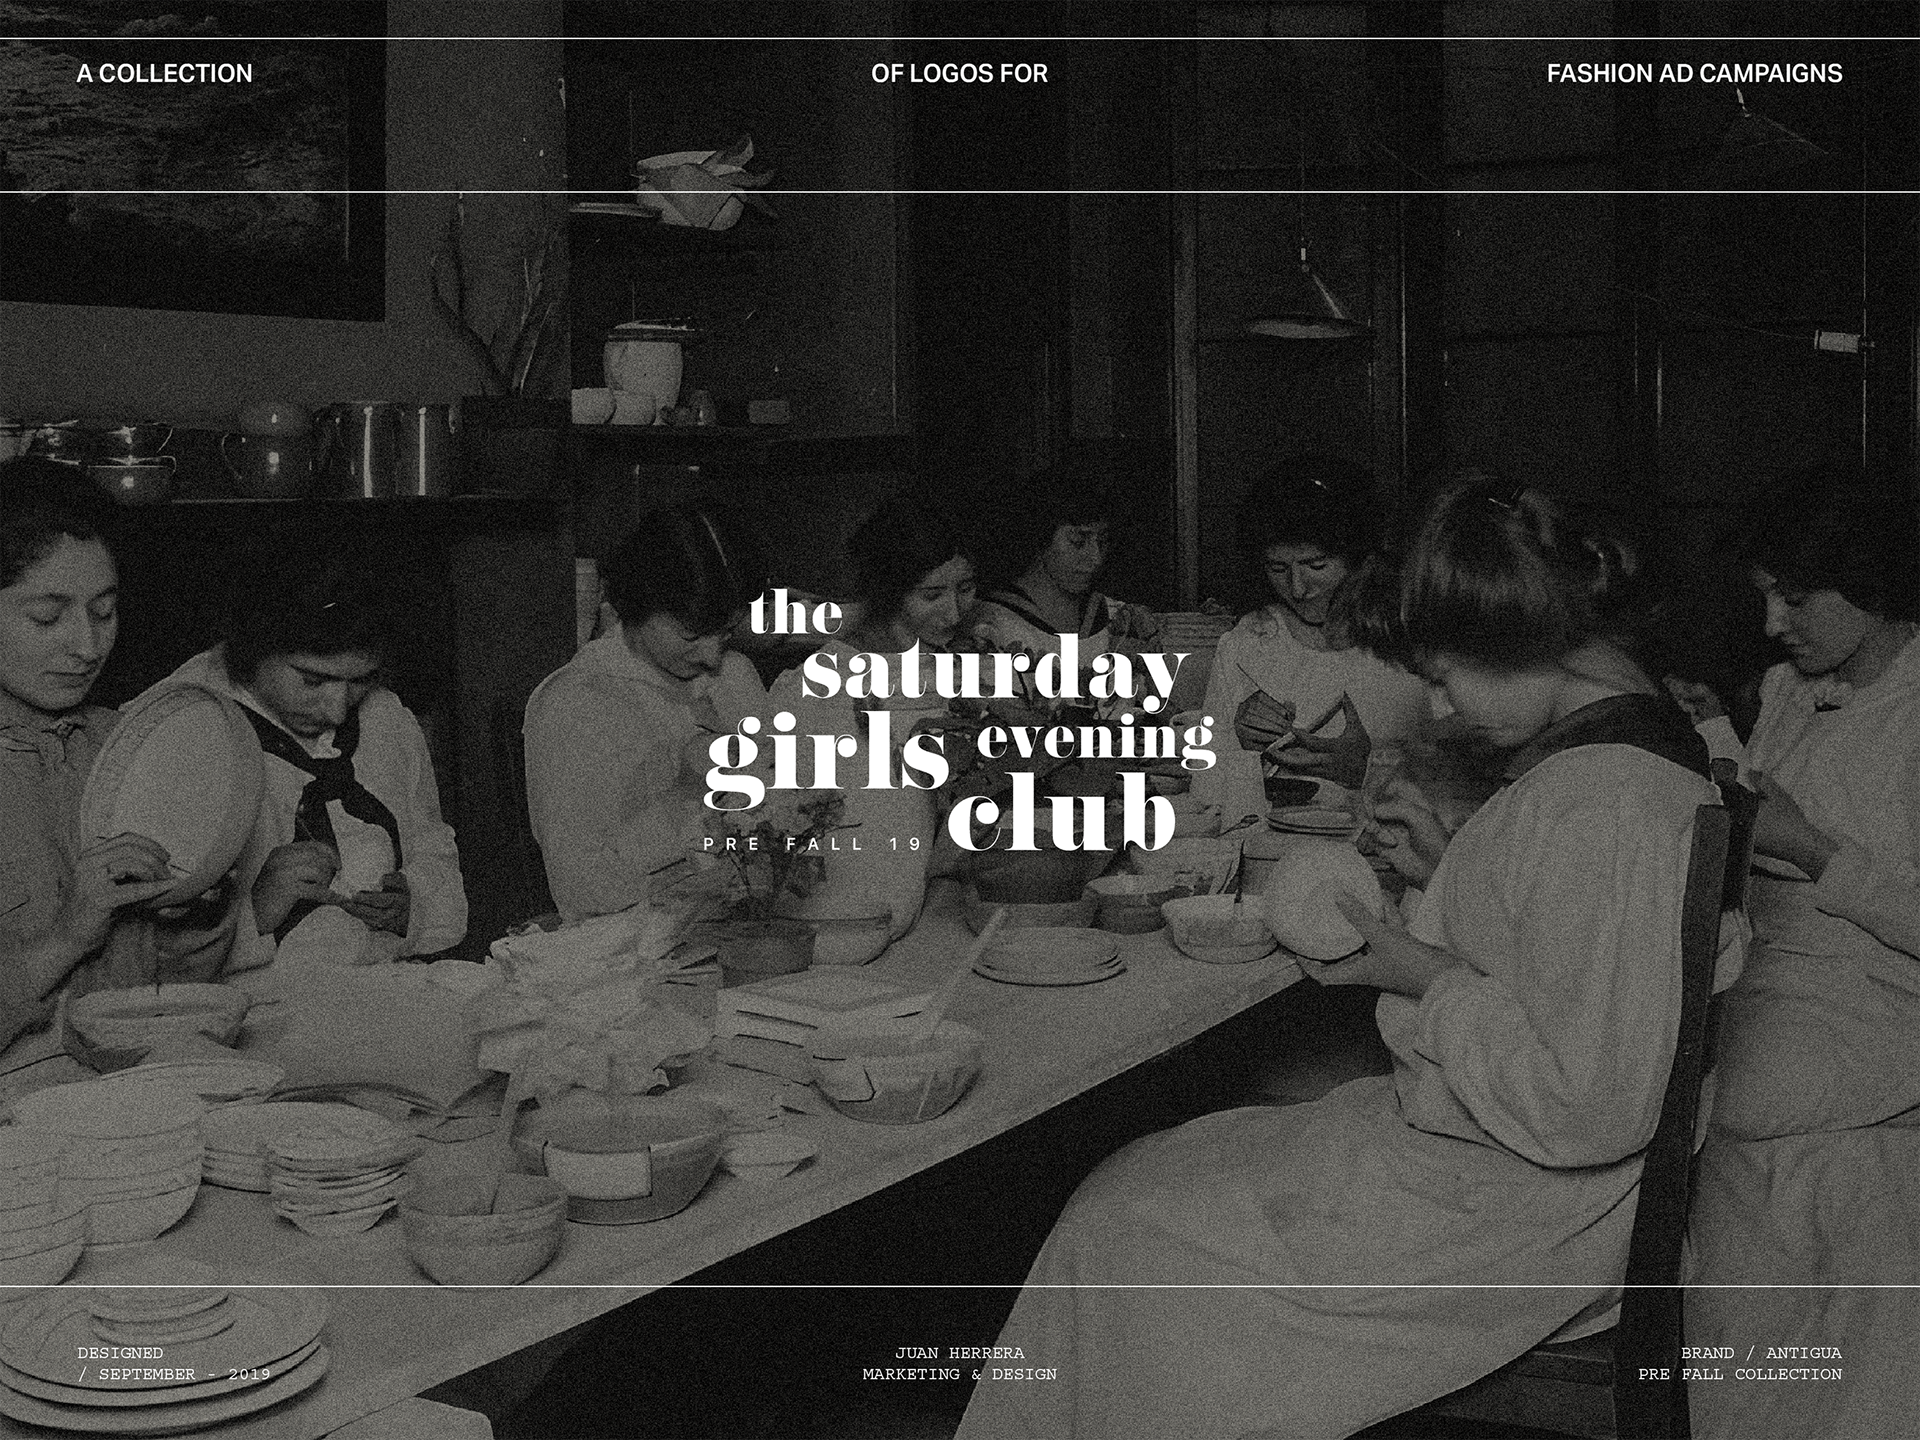Click the 'FASHION AD CAMPAIGNS' header text
This screenshot has height=1440, width=1920.
coord(1694,73)
